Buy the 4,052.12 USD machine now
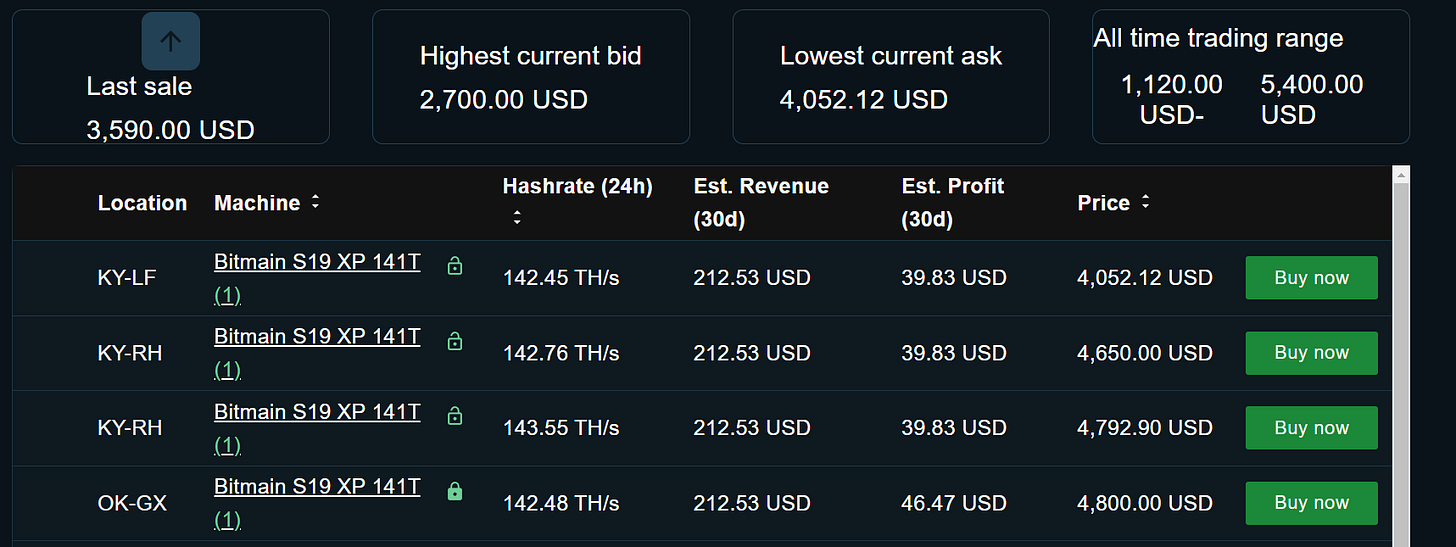 coord(1311,278)
